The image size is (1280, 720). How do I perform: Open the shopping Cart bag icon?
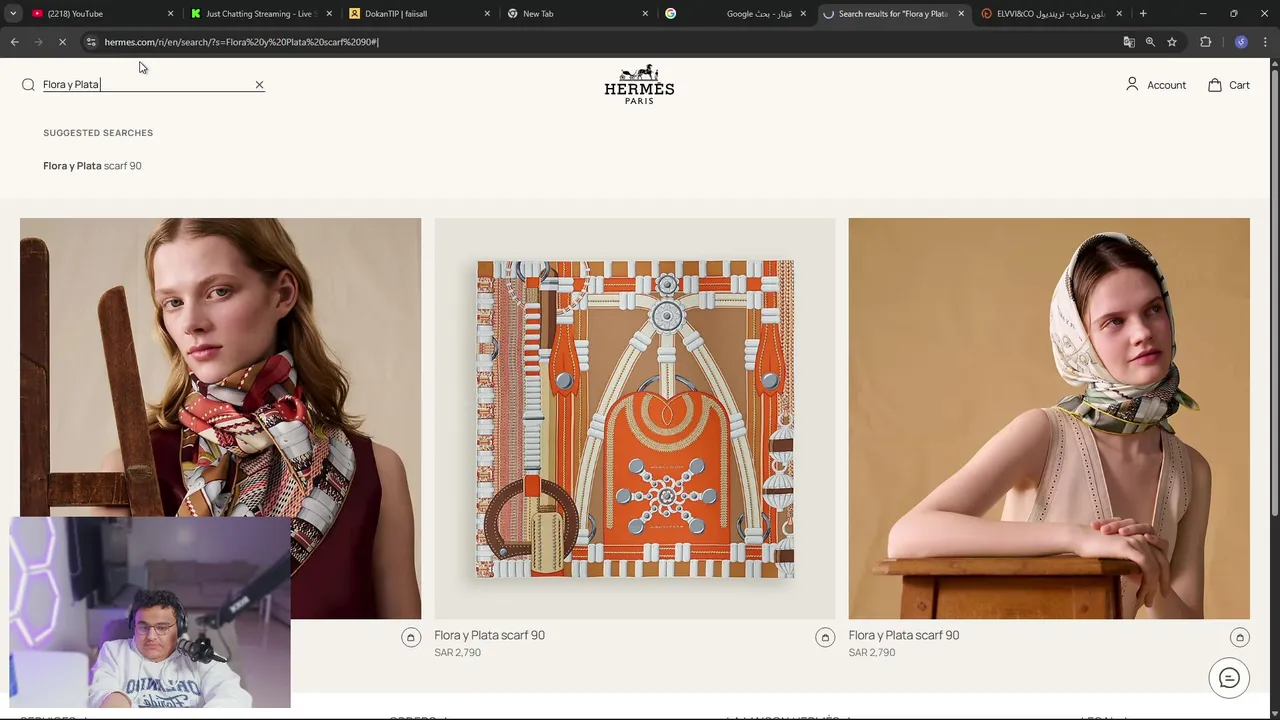pyautogui.click(x=1215, y=85)
